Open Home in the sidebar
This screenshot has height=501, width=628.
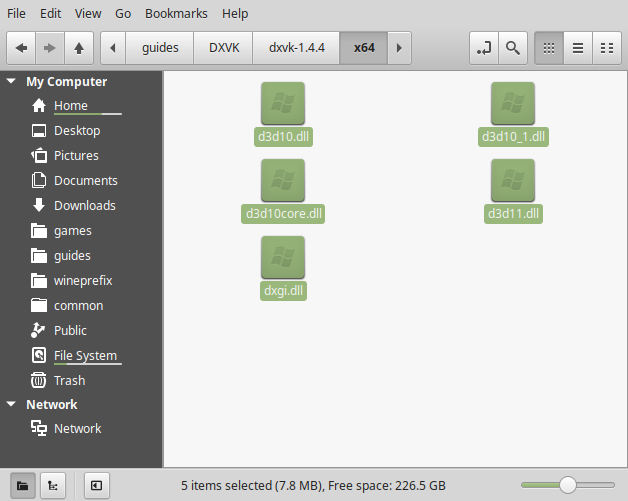click(x=80, y=106)
